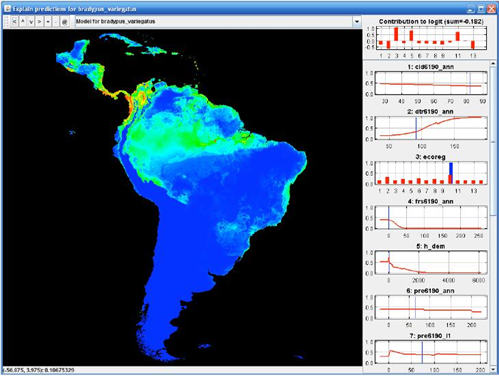Click the zoom in '+' toolbar button
Image resolution: width=499 pixels, height=376 pixels.
(x=48, y=22)
